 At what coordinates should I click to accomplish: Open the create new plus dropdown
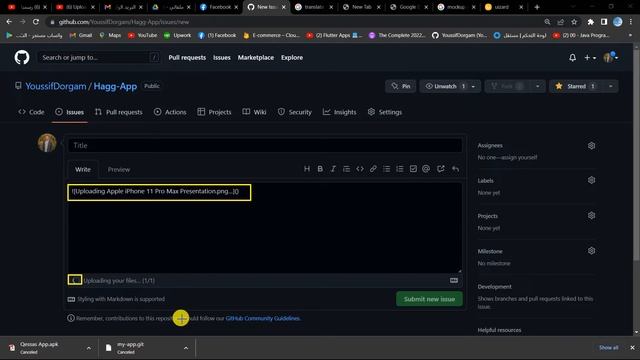(590, 58)
